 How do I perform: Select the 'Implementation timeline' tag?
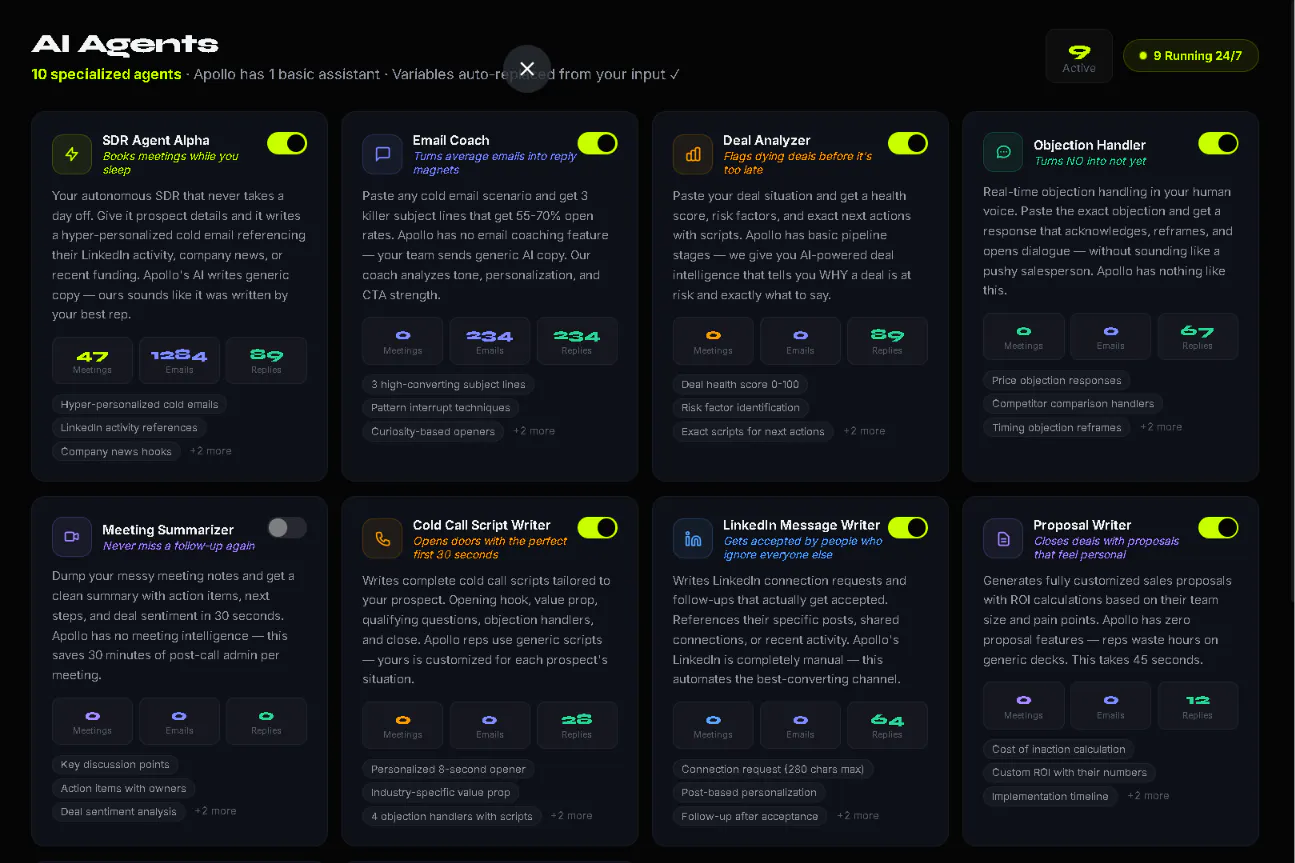tap(1050, 796)
